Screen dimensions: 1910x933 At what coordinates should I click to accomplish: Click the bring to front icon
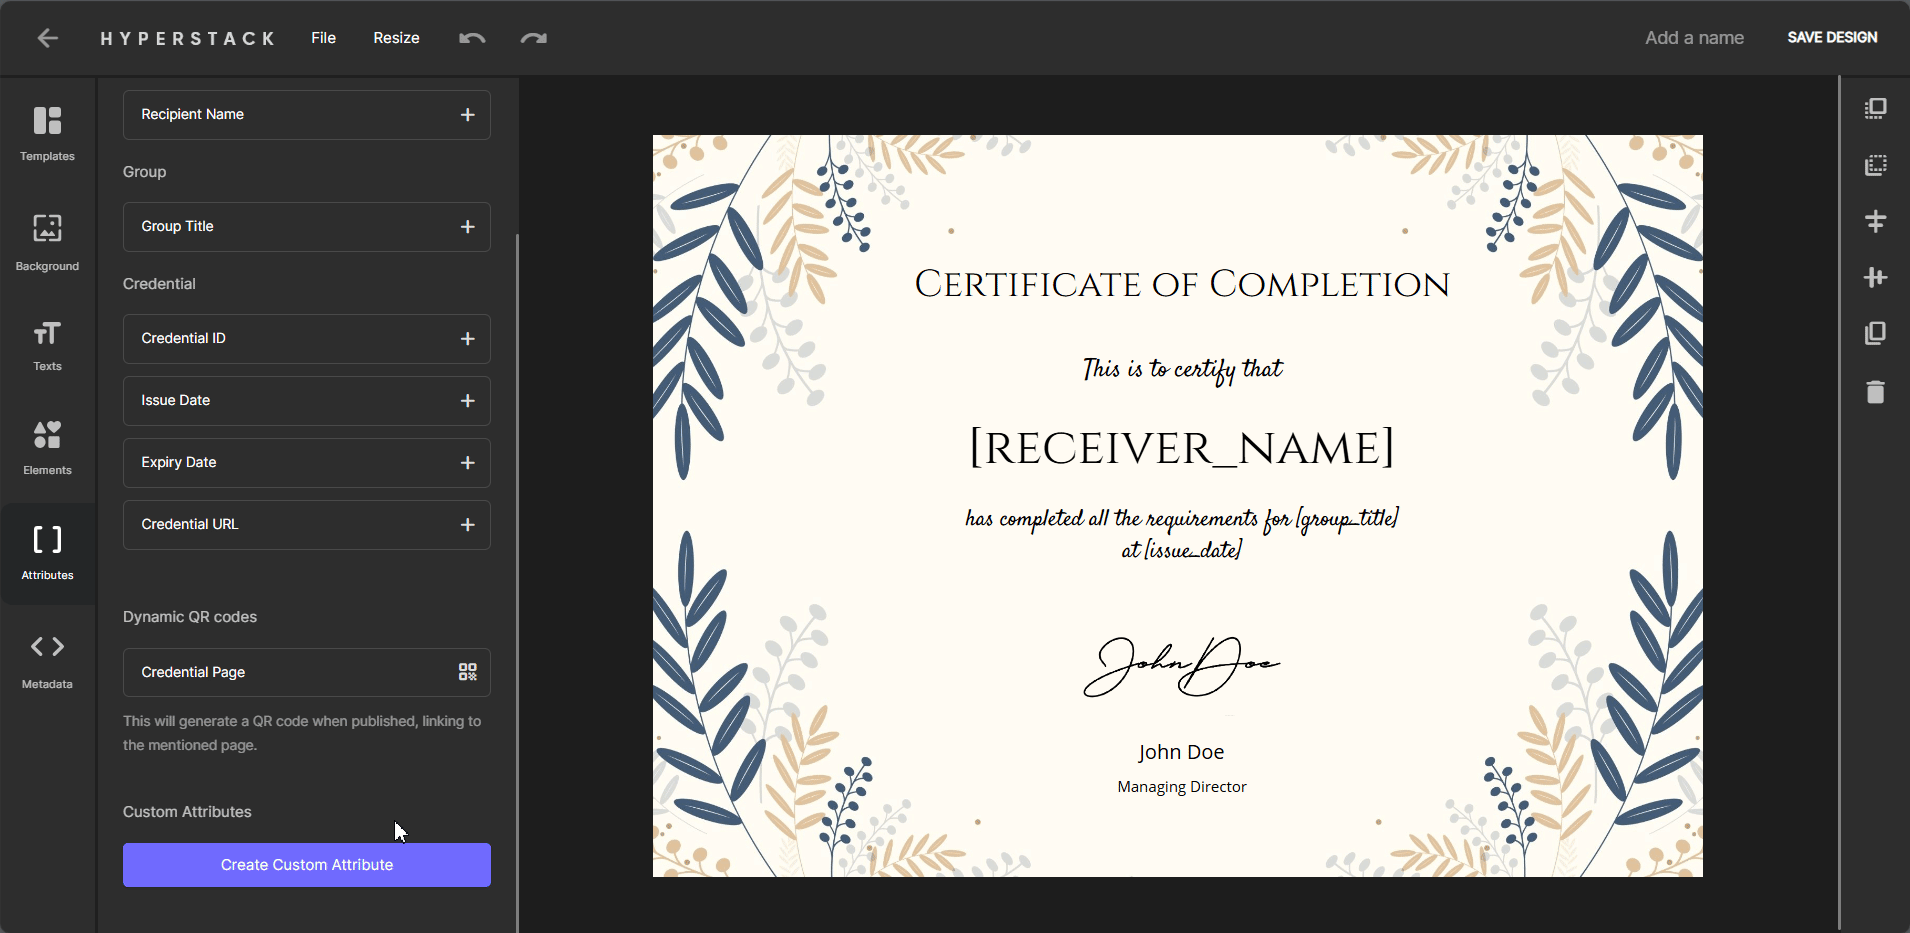tap(1875, 108)
